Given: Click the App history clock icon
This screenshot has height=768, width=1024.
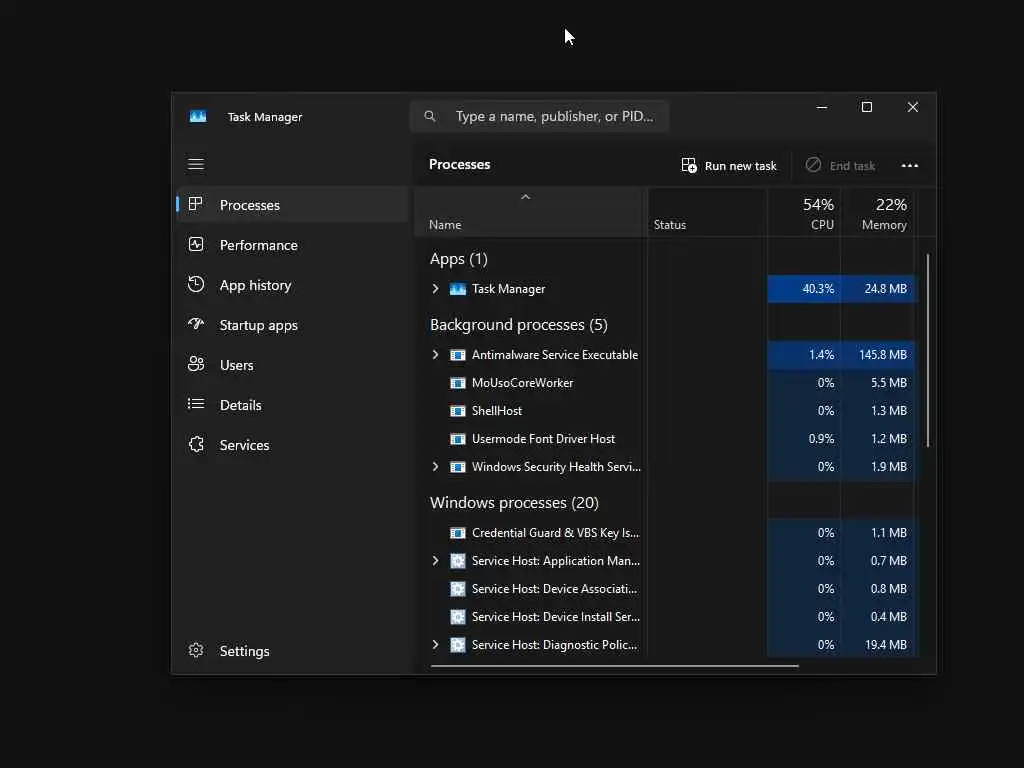Looking at the screenshot, I should [x=196, y=284].
